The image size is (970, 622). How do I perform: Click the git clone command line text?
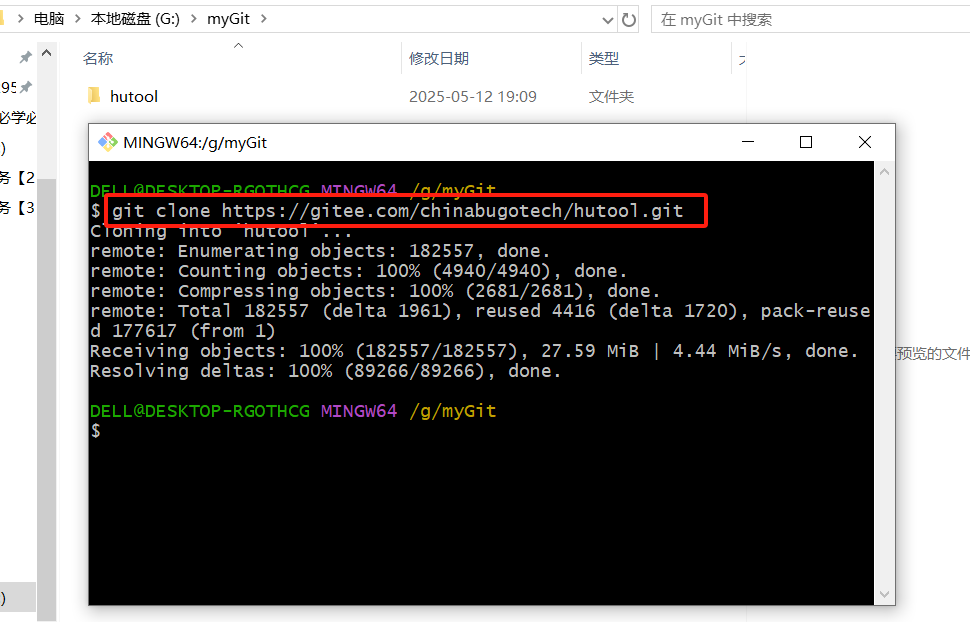(x=398, y=211)
